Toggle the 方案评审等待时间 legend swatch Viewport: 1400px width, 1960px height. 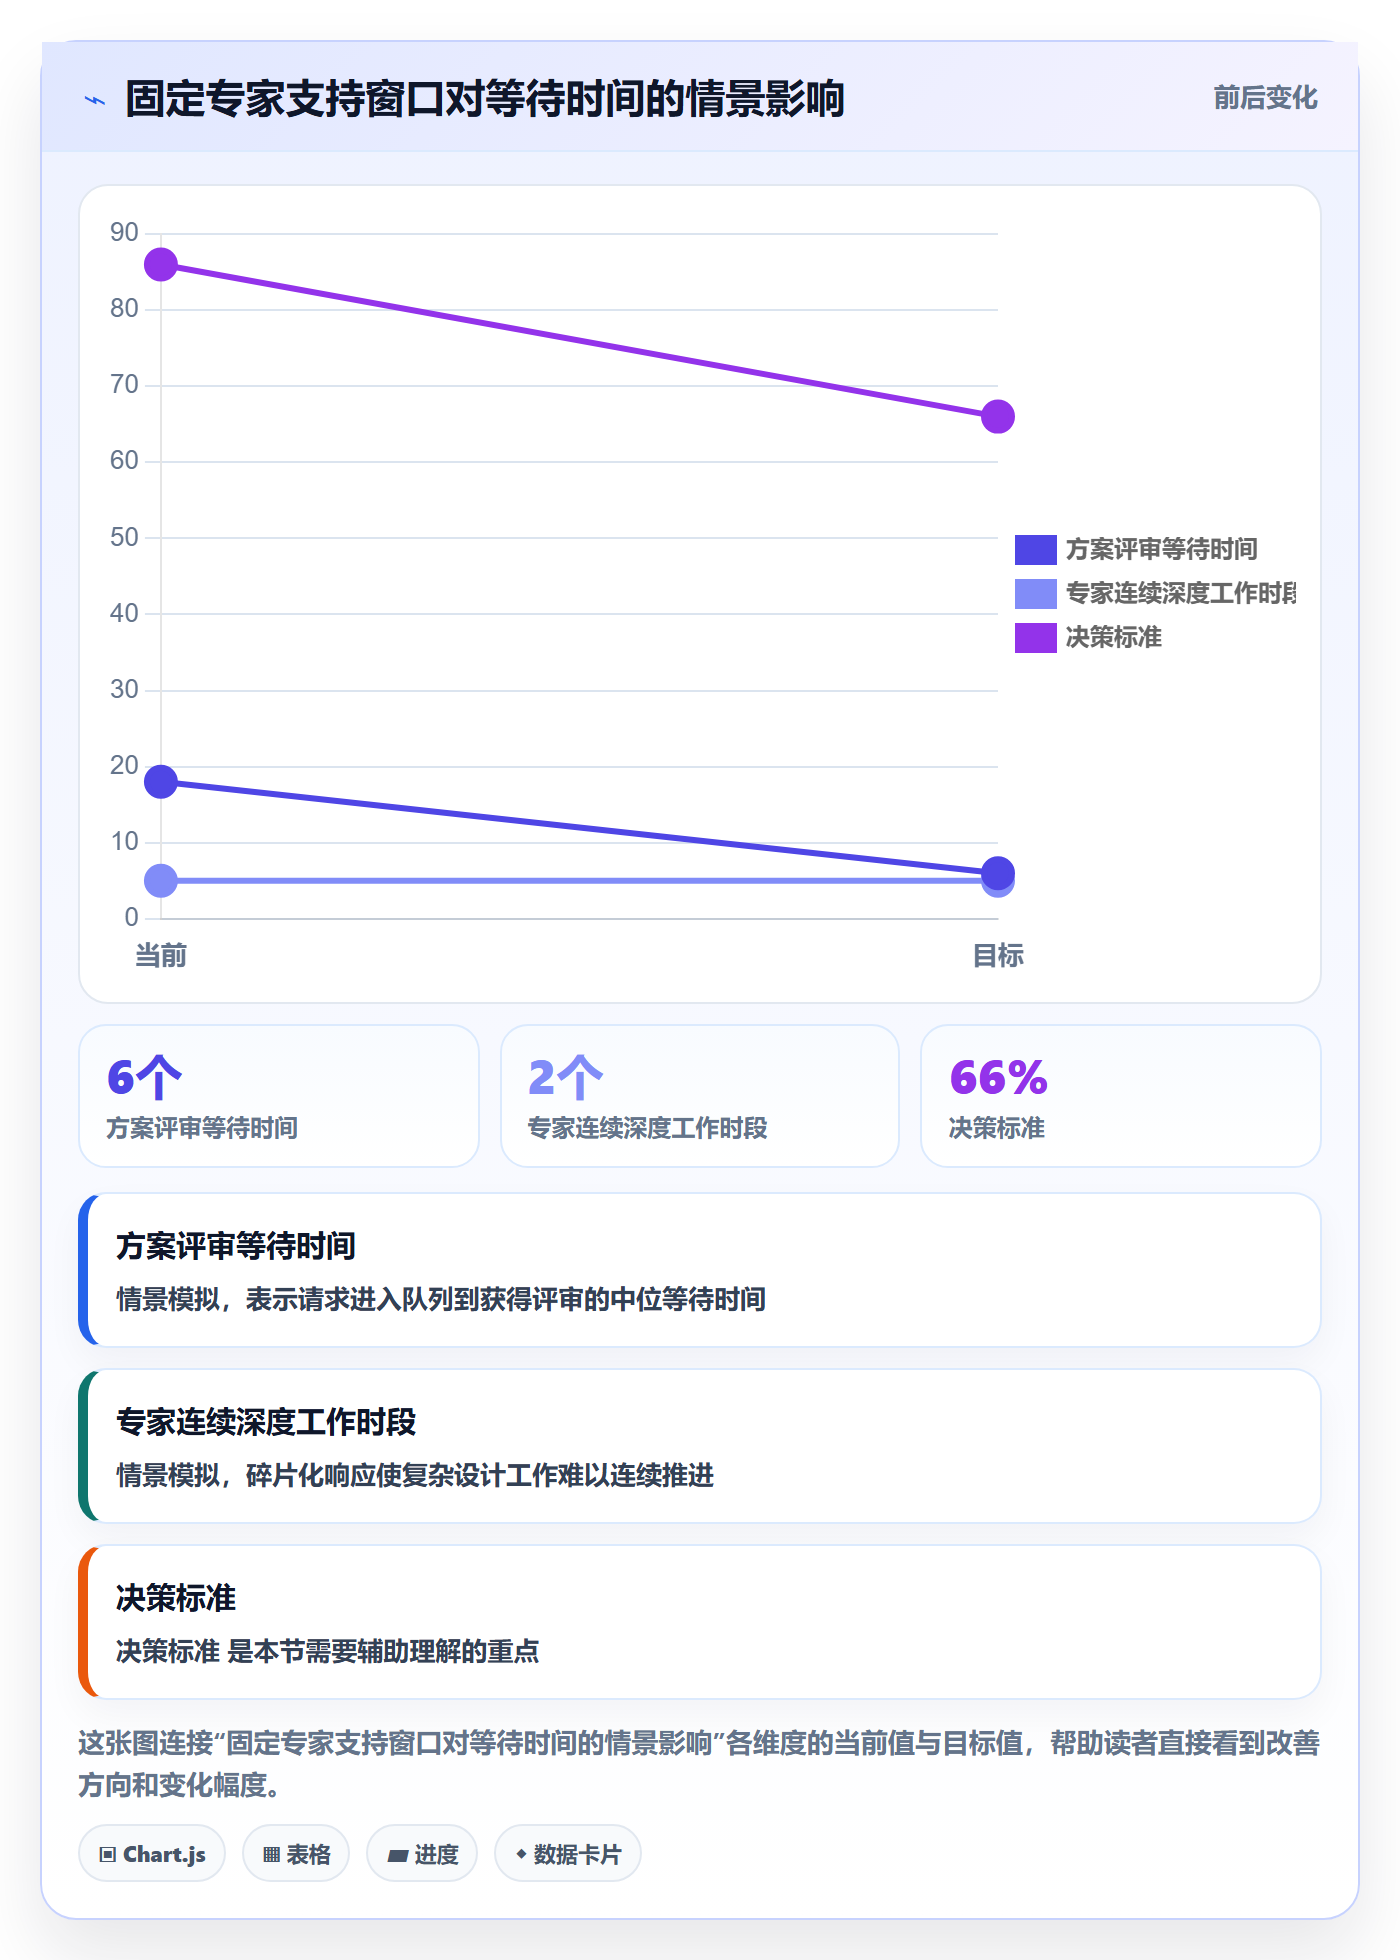[x=1035, y=550]
